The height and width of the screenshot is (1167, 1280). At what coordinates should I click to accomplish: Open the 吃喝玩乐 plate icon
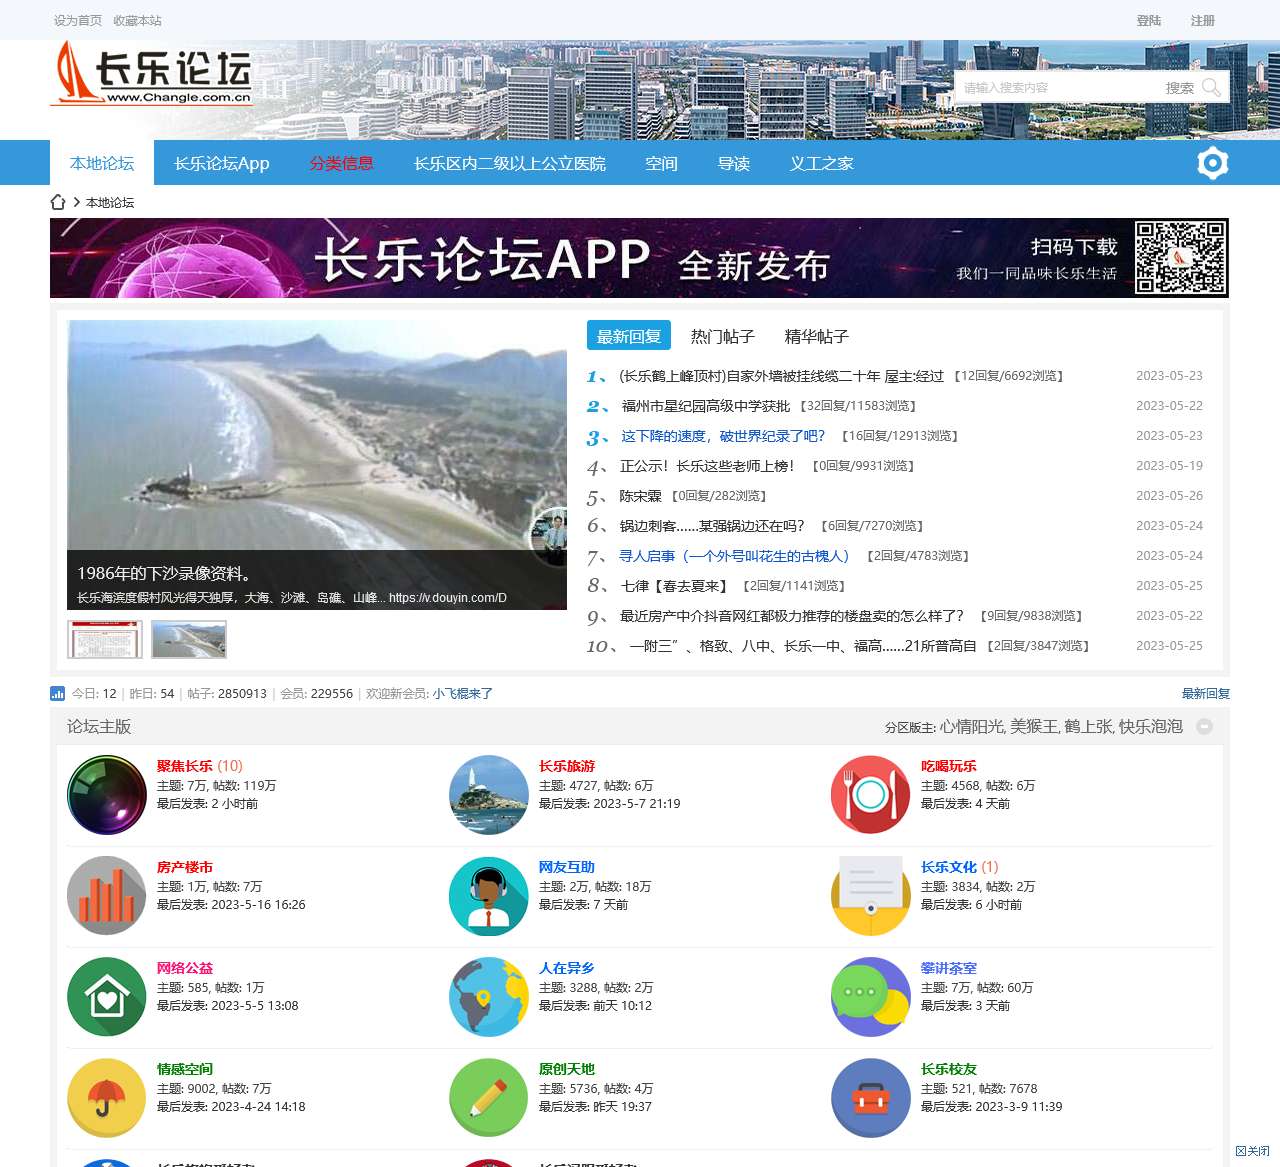pos(871,794)
